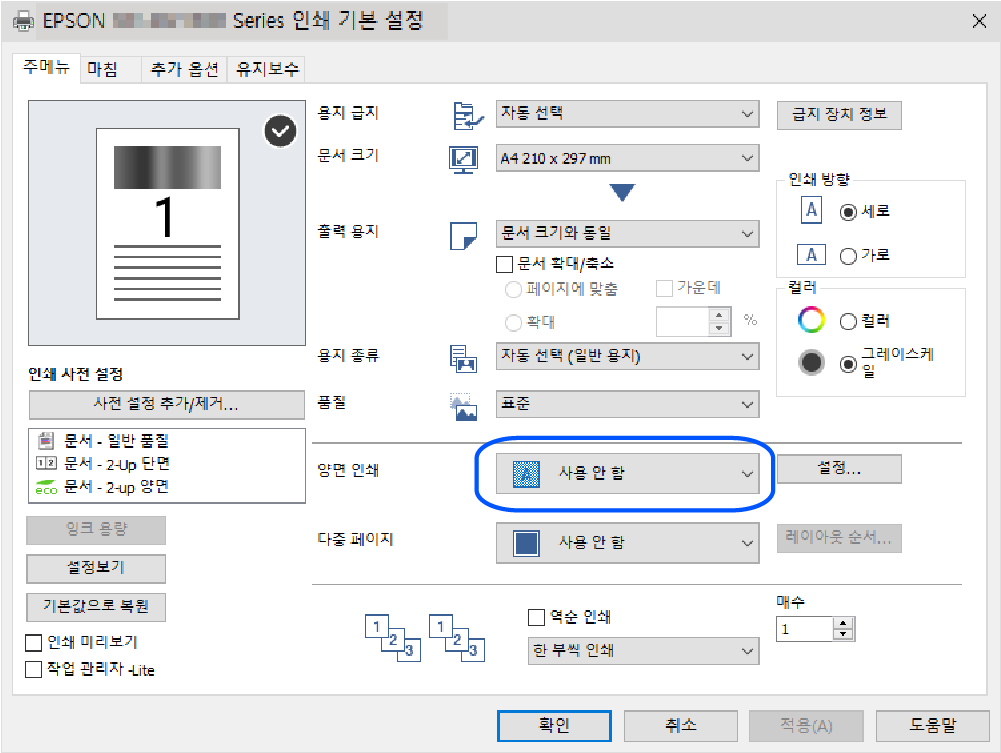1001x753 pixels.
Task: Open the 문서 크기 A4 dropdown
Action: coord(627,158)
